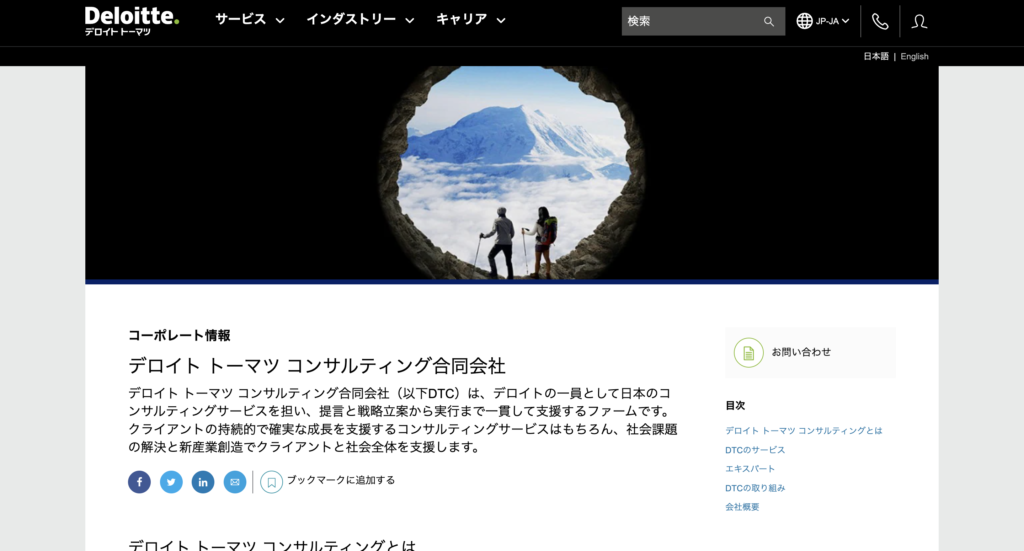Viewport: 1024px width, 551px height.
Task: Share the page on Twitter
Action: click(x=171, y=482)
